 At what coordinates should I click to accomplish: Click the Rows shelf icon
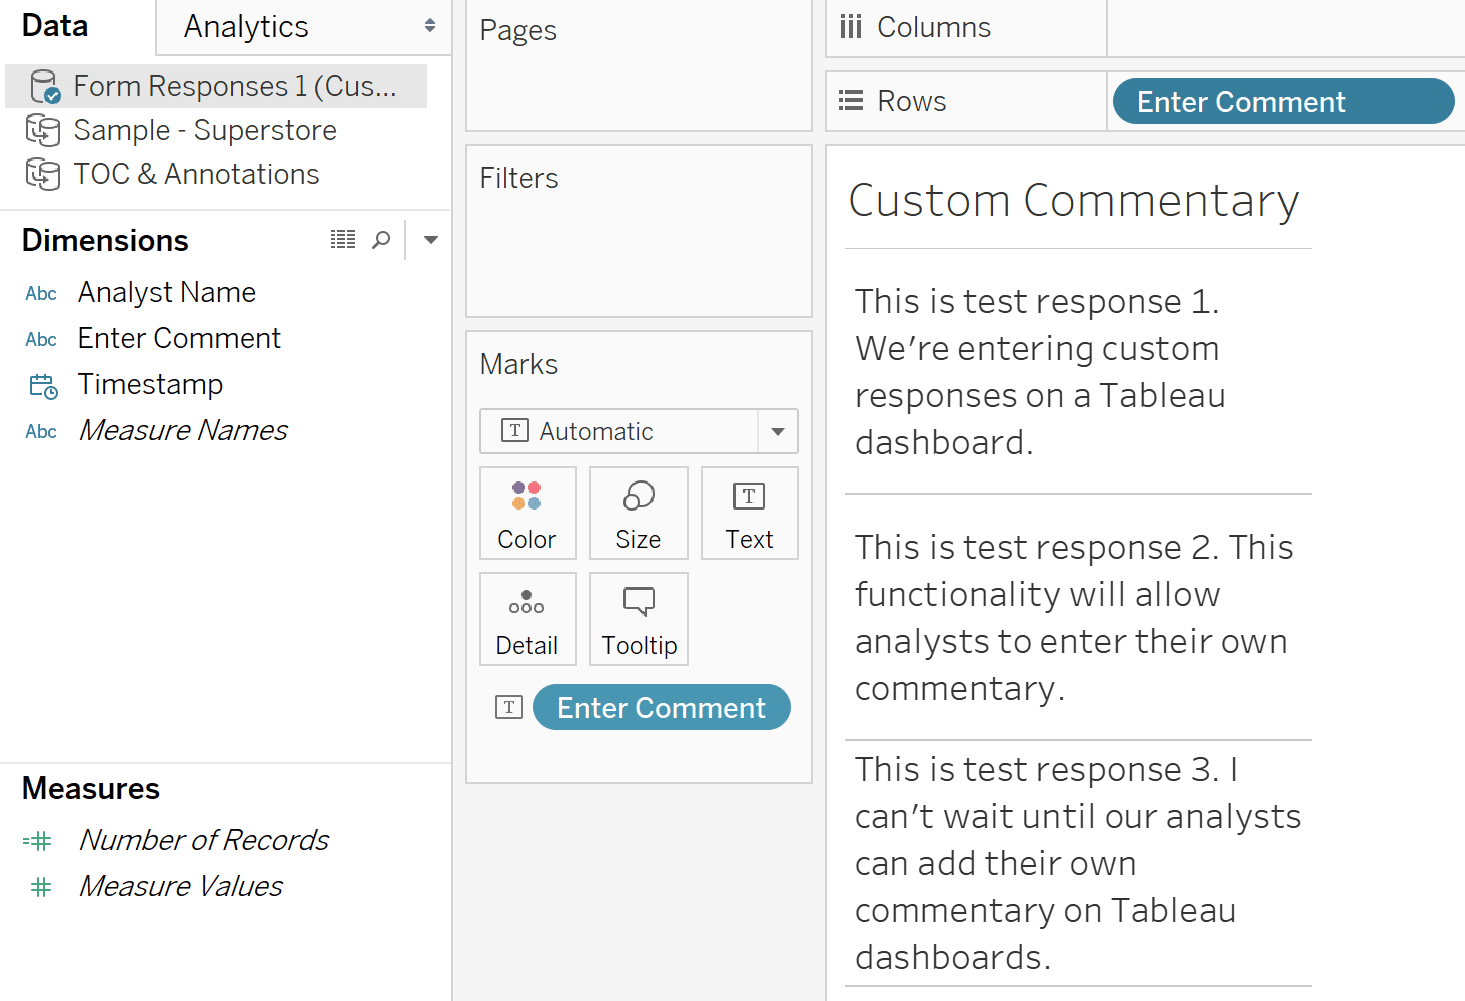click(850, 100)
